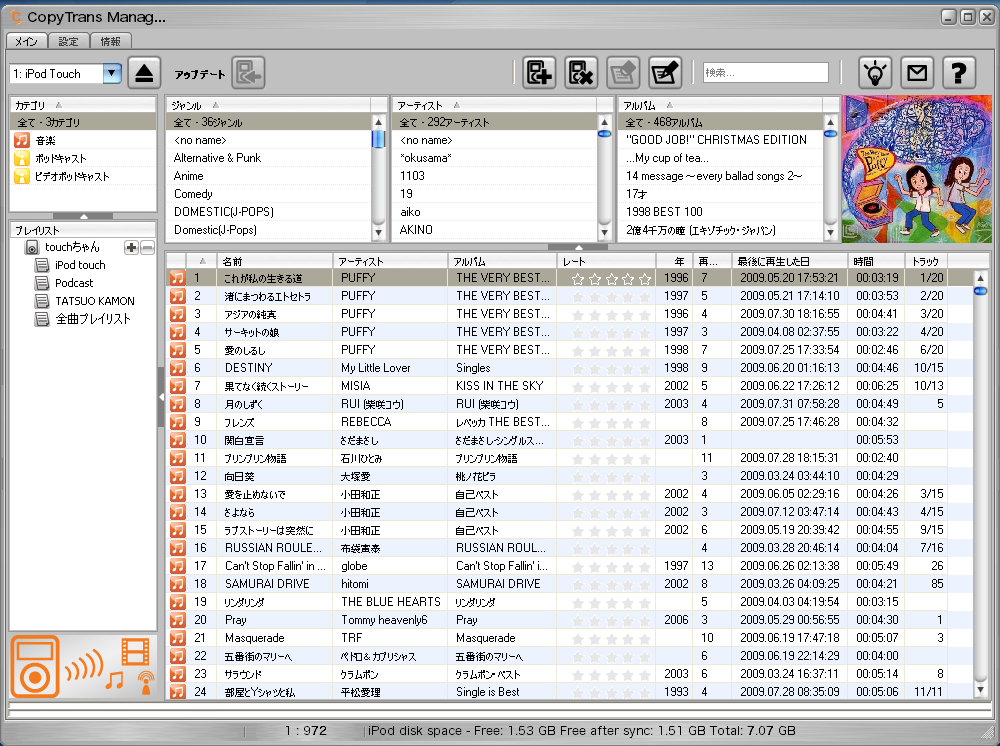The image size is (1000, 746).
Task: Click the fifth rating star on track 1
Action: pyautogui.click(x=645, y=279)
